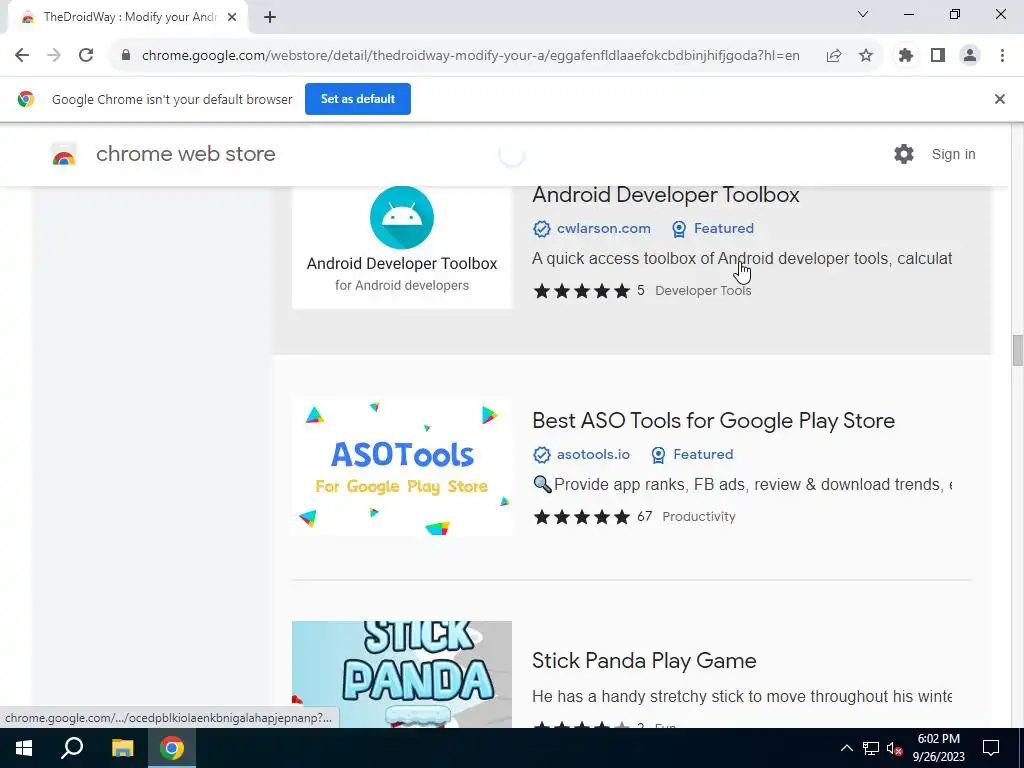
Task: Click star rating of Android Developer Toolbox
Action: (581, 291)
